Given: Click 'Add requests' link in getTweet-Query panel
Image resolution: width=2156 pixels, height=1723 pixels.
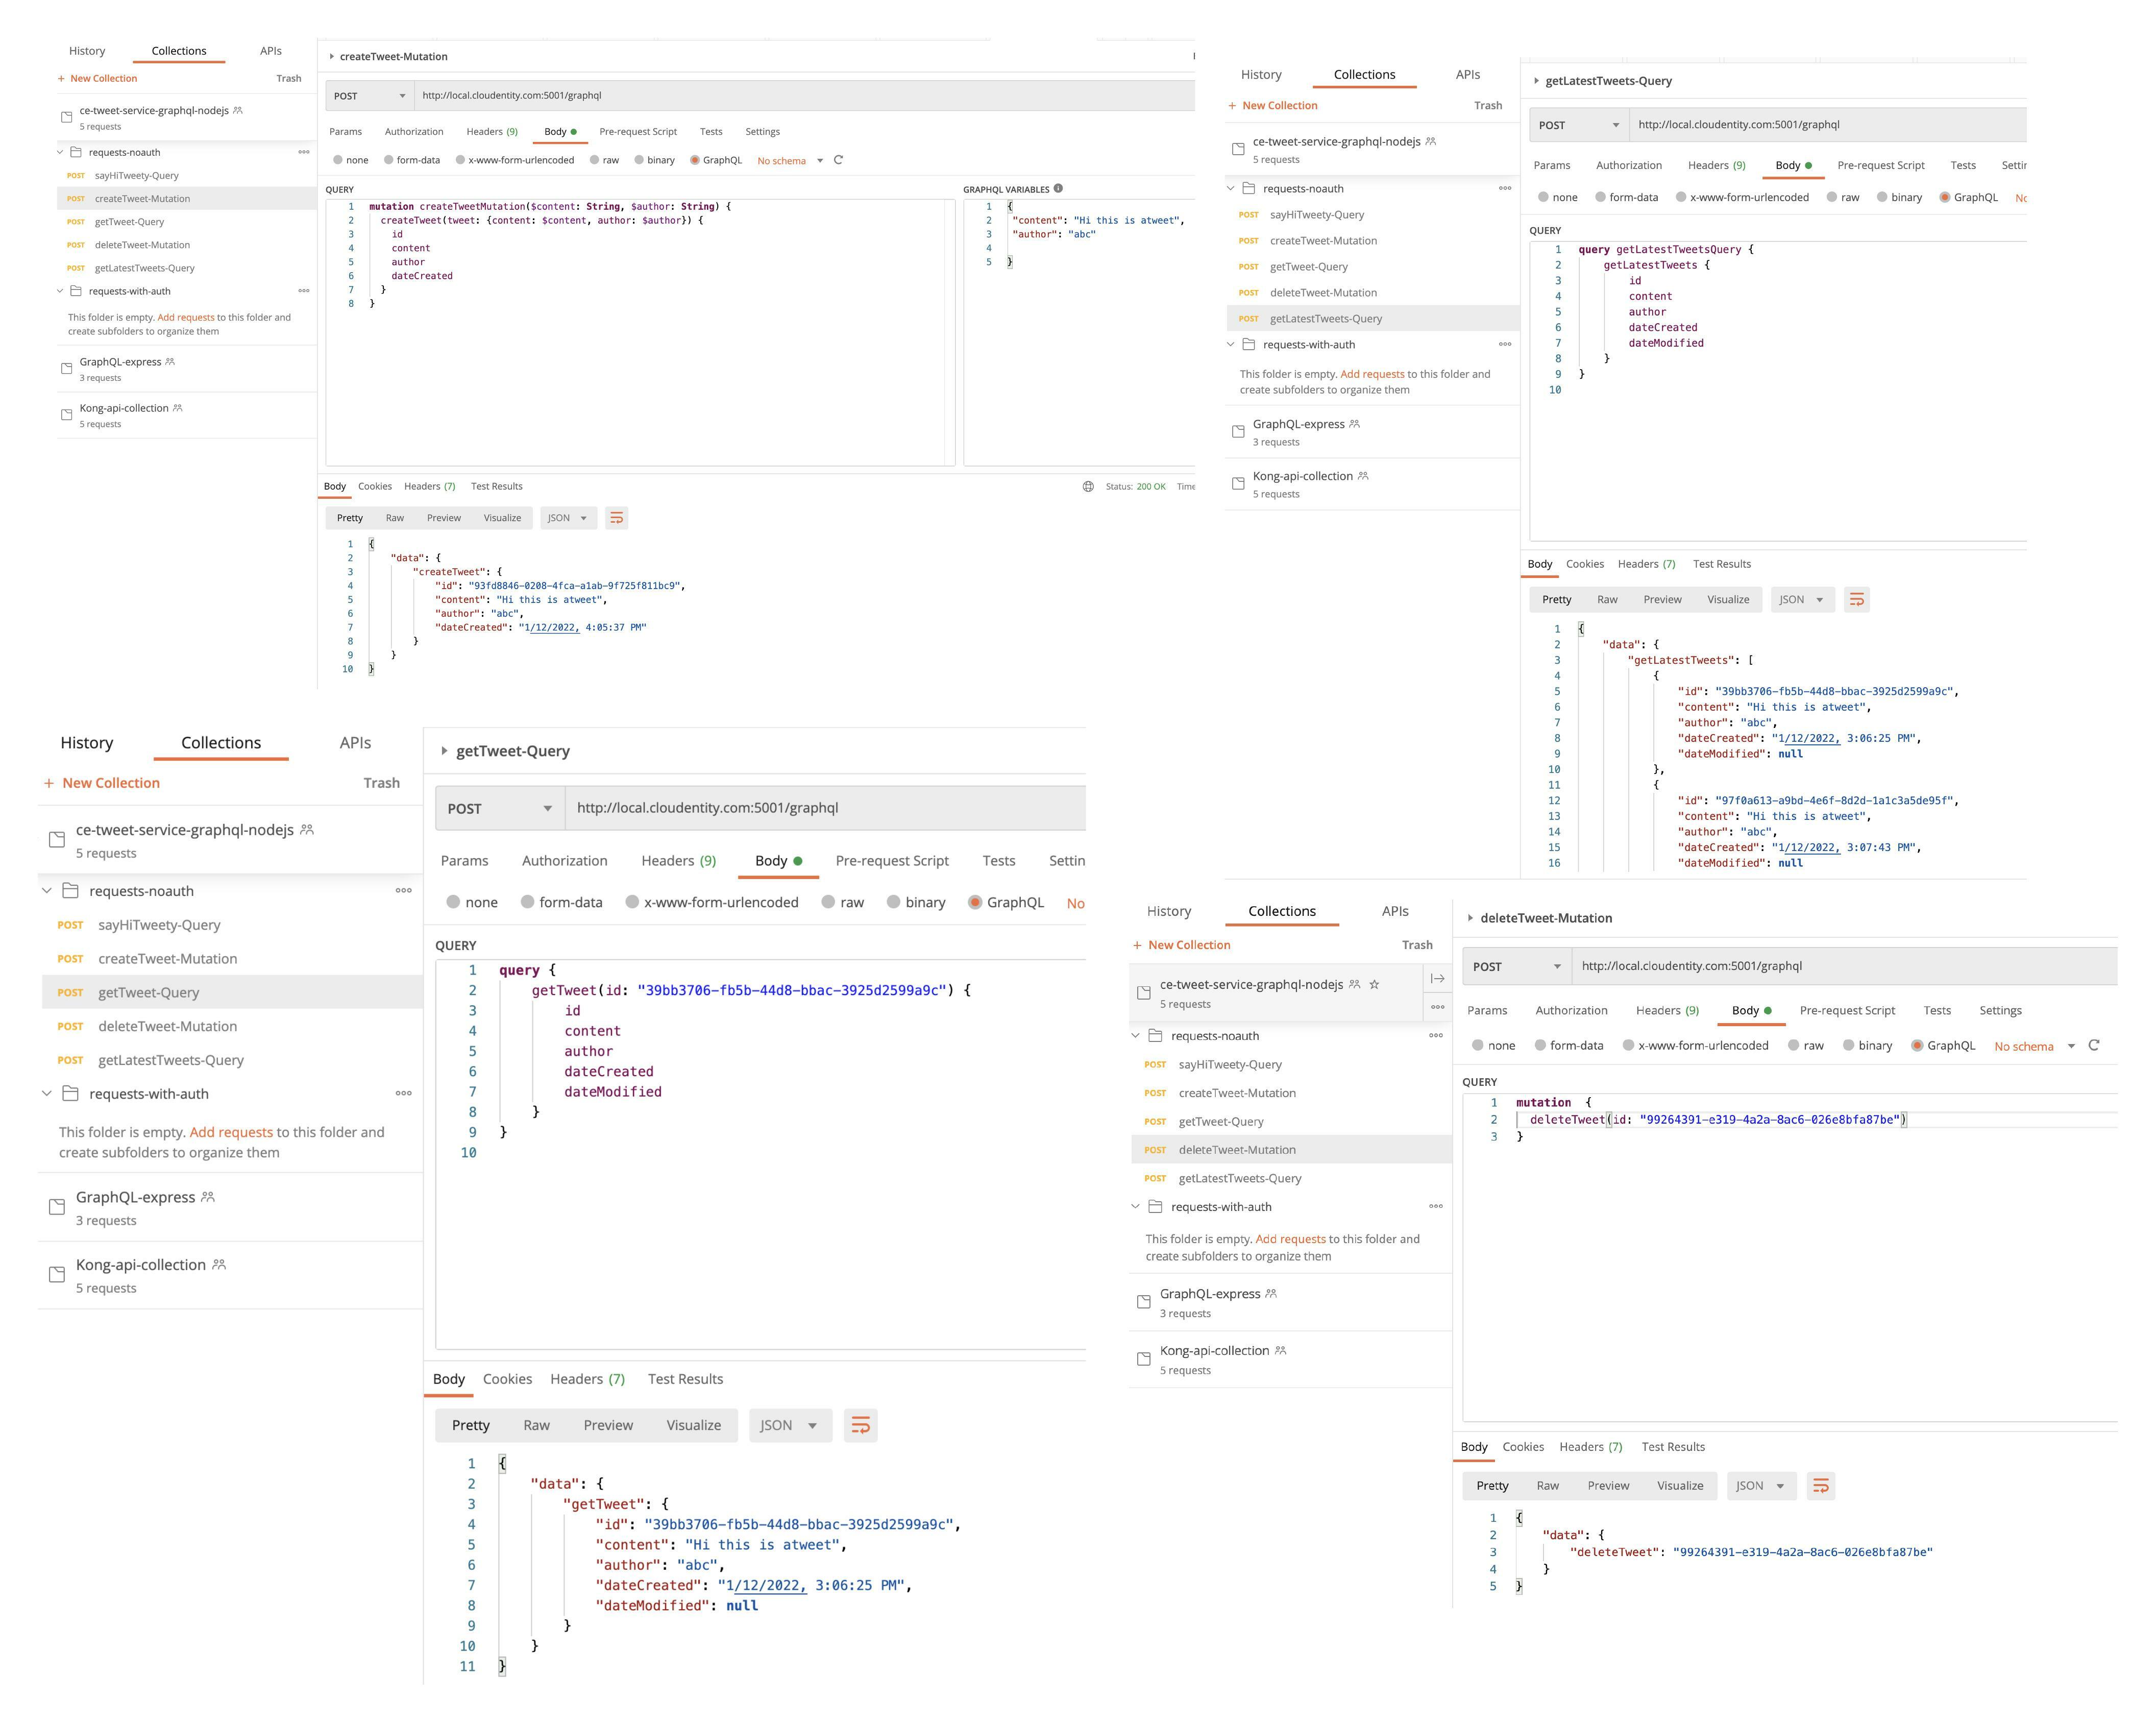Looking at the screenshot, I should [x=231, y=1132].
